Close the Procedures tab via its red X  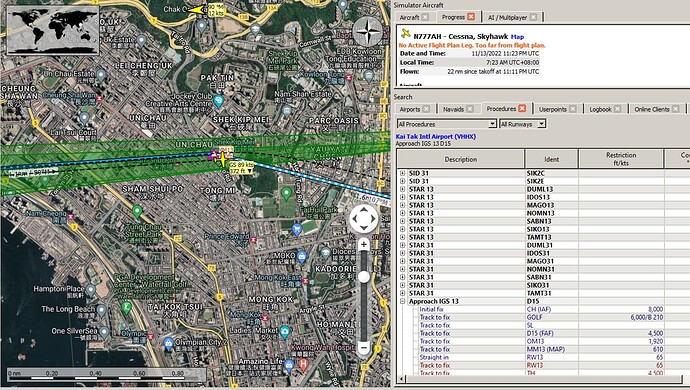522,108
